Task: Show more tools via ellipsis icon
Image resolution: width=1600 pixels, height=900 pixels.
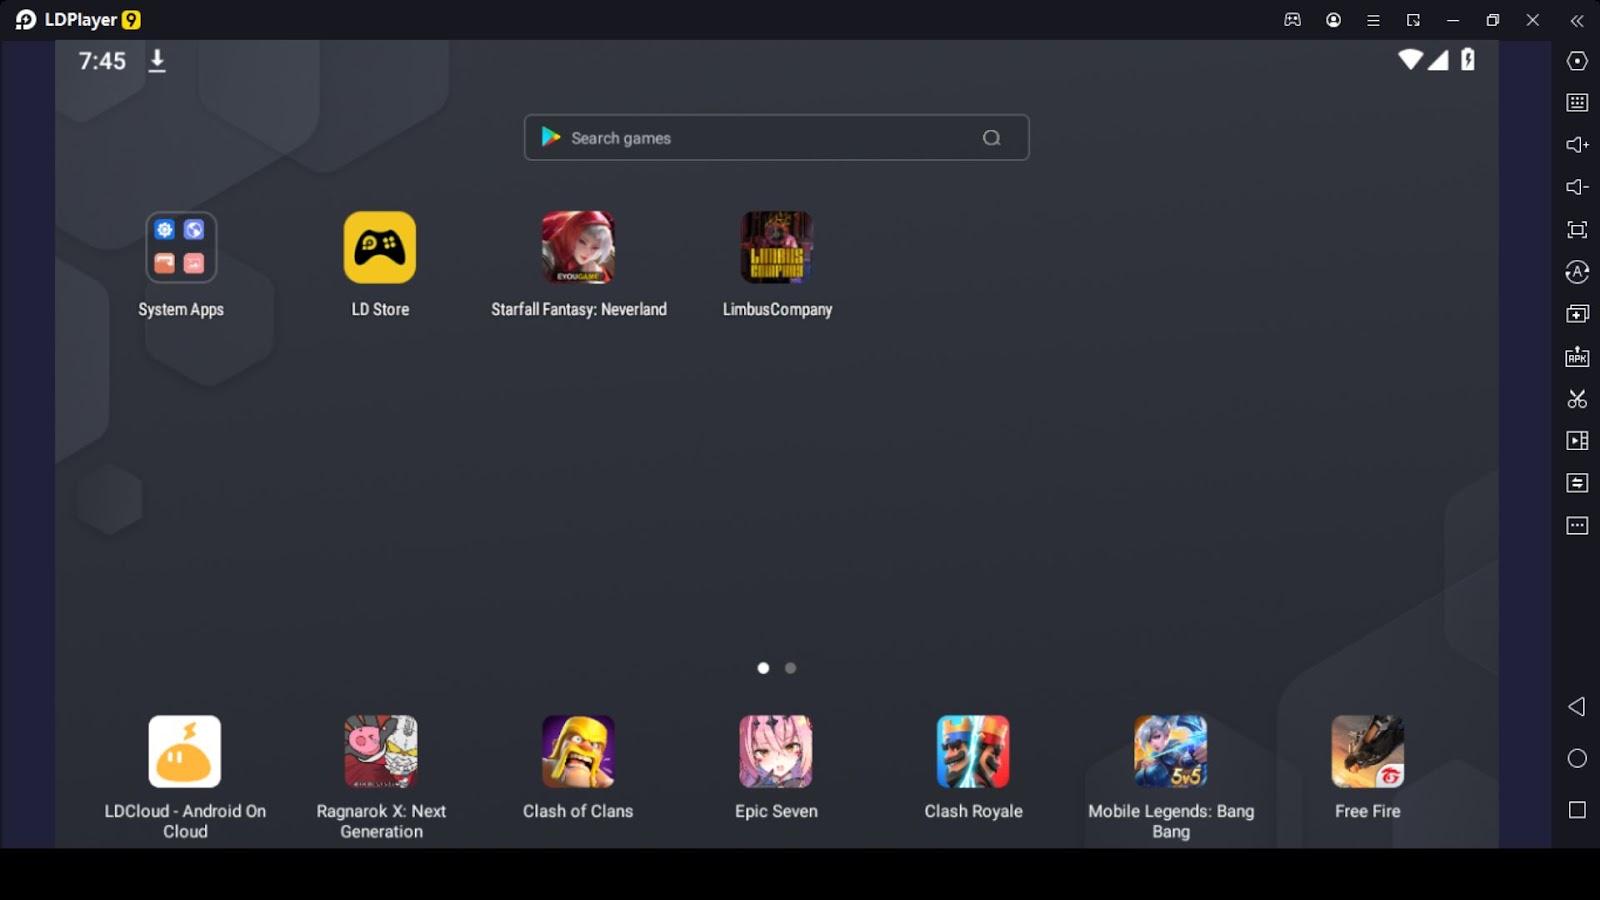Action: coord(1577,526)
